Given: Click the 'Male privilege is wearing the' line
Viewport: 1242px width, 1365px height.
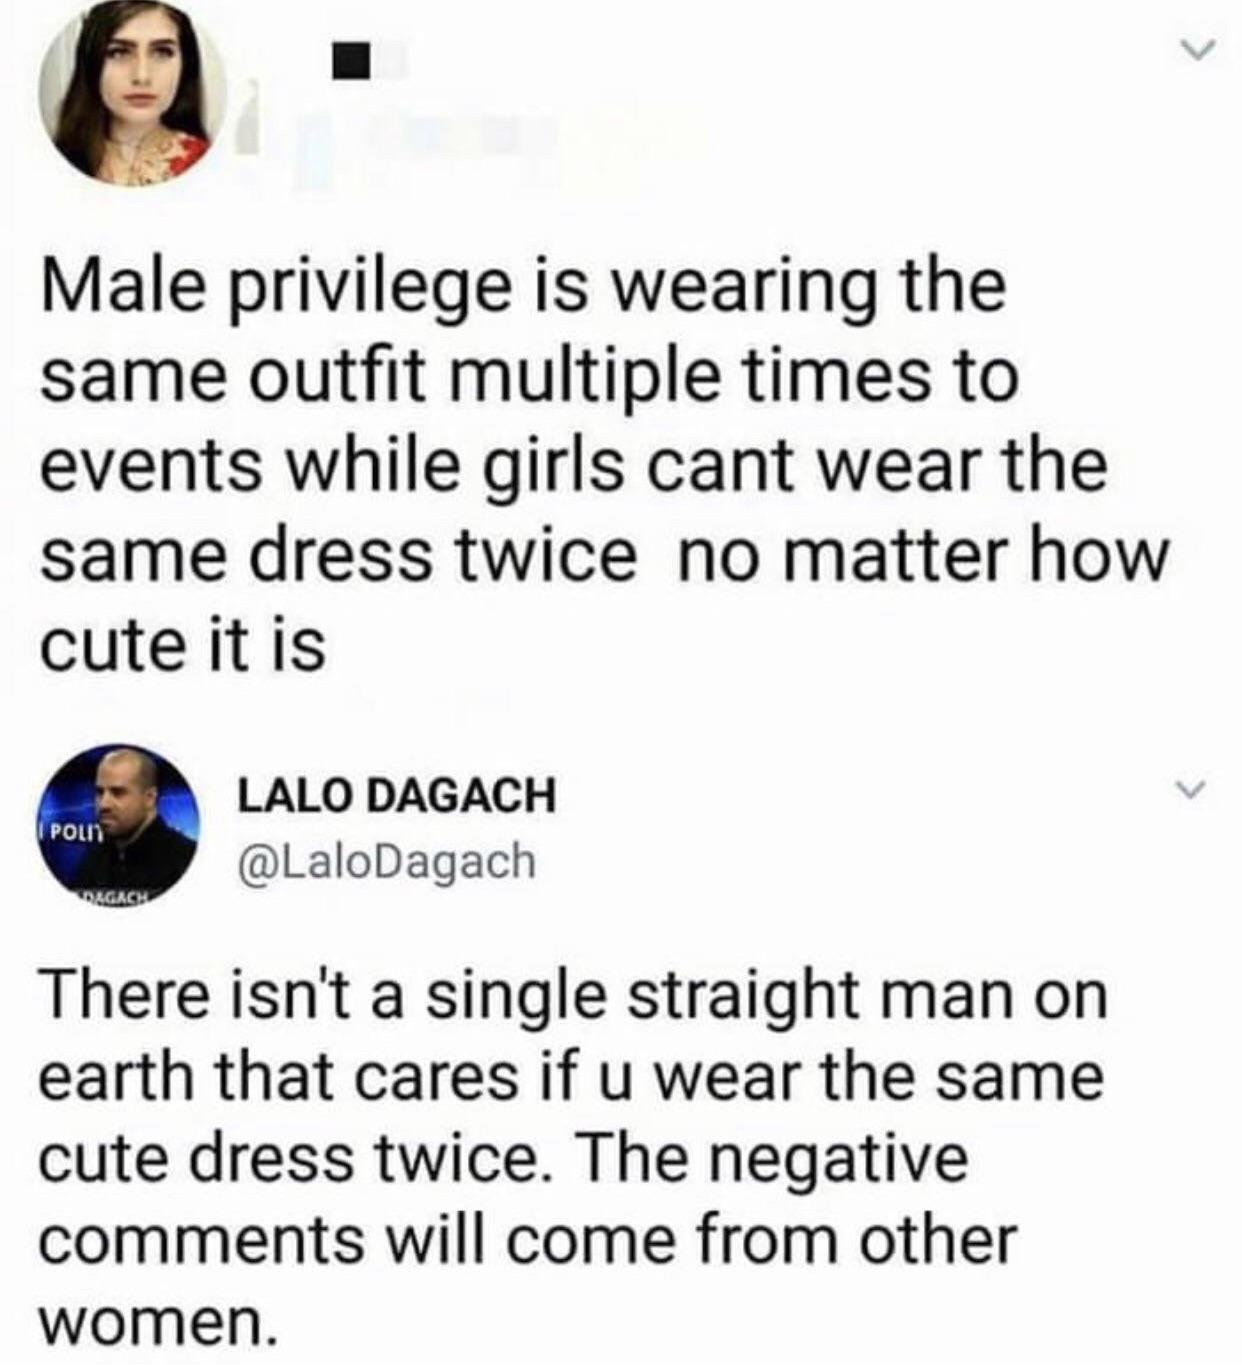Looking at the screenshot, I should pyautogui.click(x=523, y=290).
